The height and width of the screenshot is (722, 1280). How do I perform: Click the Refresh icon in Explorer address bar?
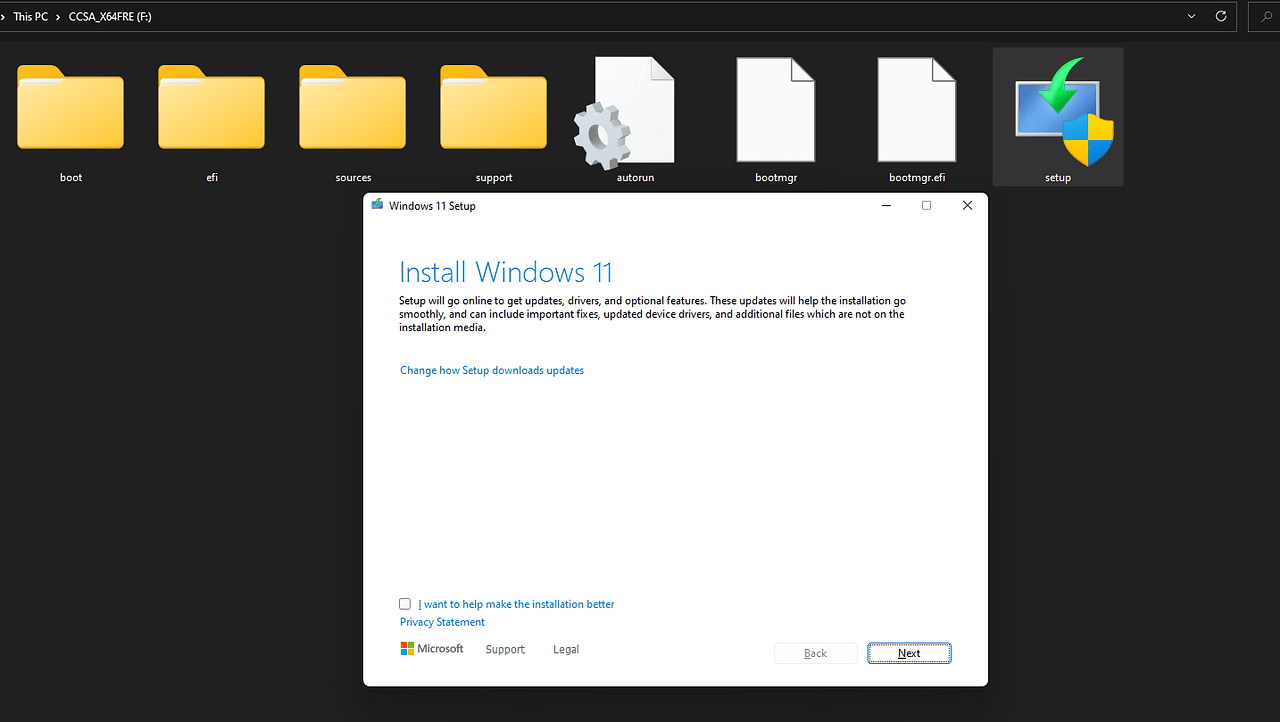pyautogui.click(x=1220, y=17)
